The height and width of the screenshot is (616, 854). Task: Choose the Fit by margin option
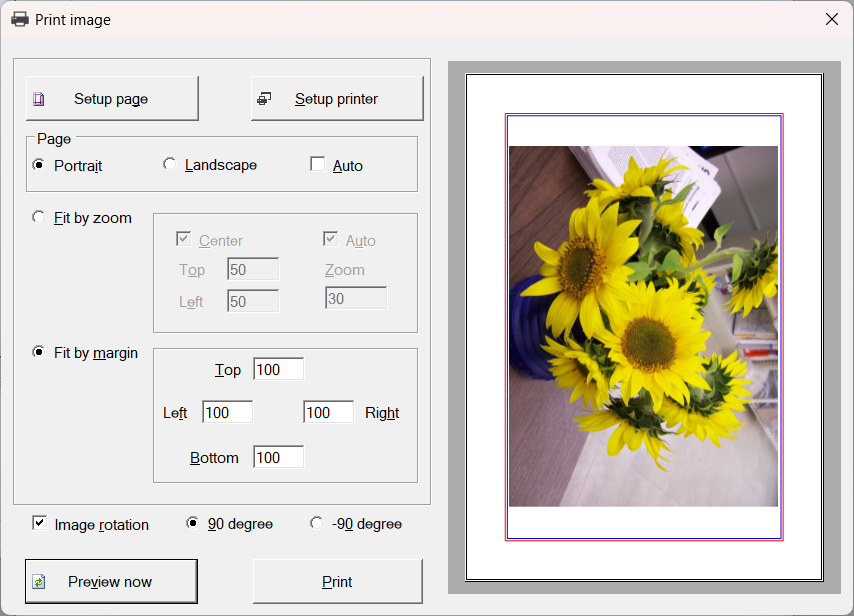[39, 352]
